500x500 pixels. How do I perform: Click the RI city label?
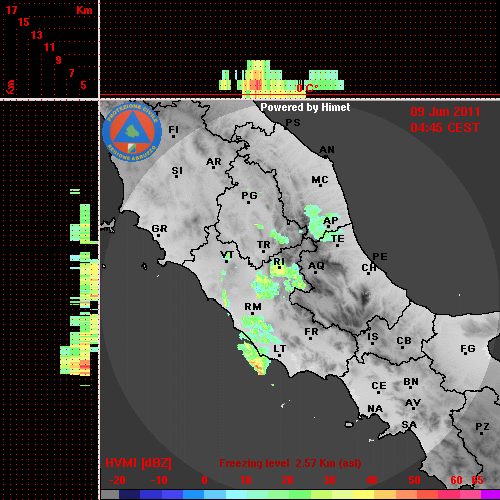[x=279, y=262]
